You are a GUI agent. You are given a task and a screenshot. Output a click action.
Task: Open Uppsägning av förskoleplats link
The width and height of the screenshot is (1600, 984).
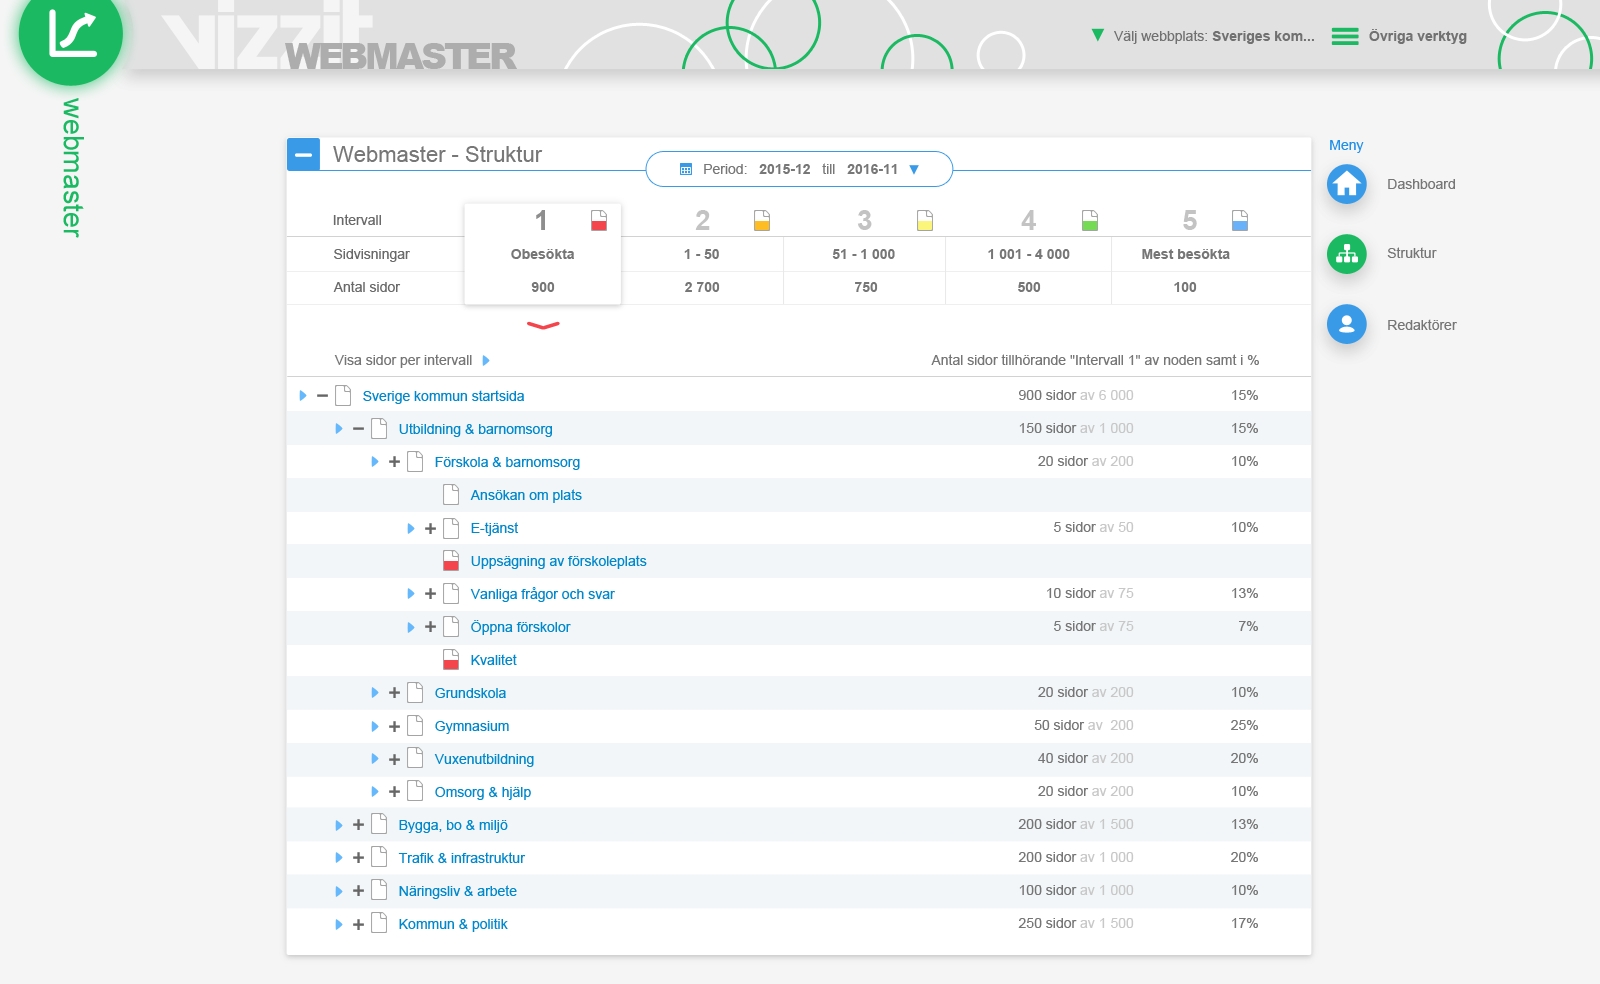pos(558,561)
